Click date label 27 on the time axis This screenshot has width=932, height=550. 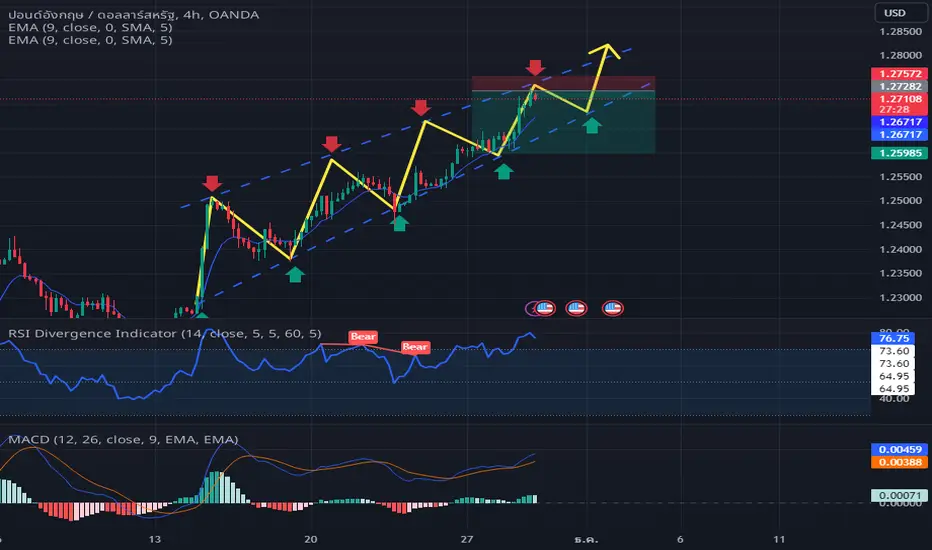coord(467,539)
